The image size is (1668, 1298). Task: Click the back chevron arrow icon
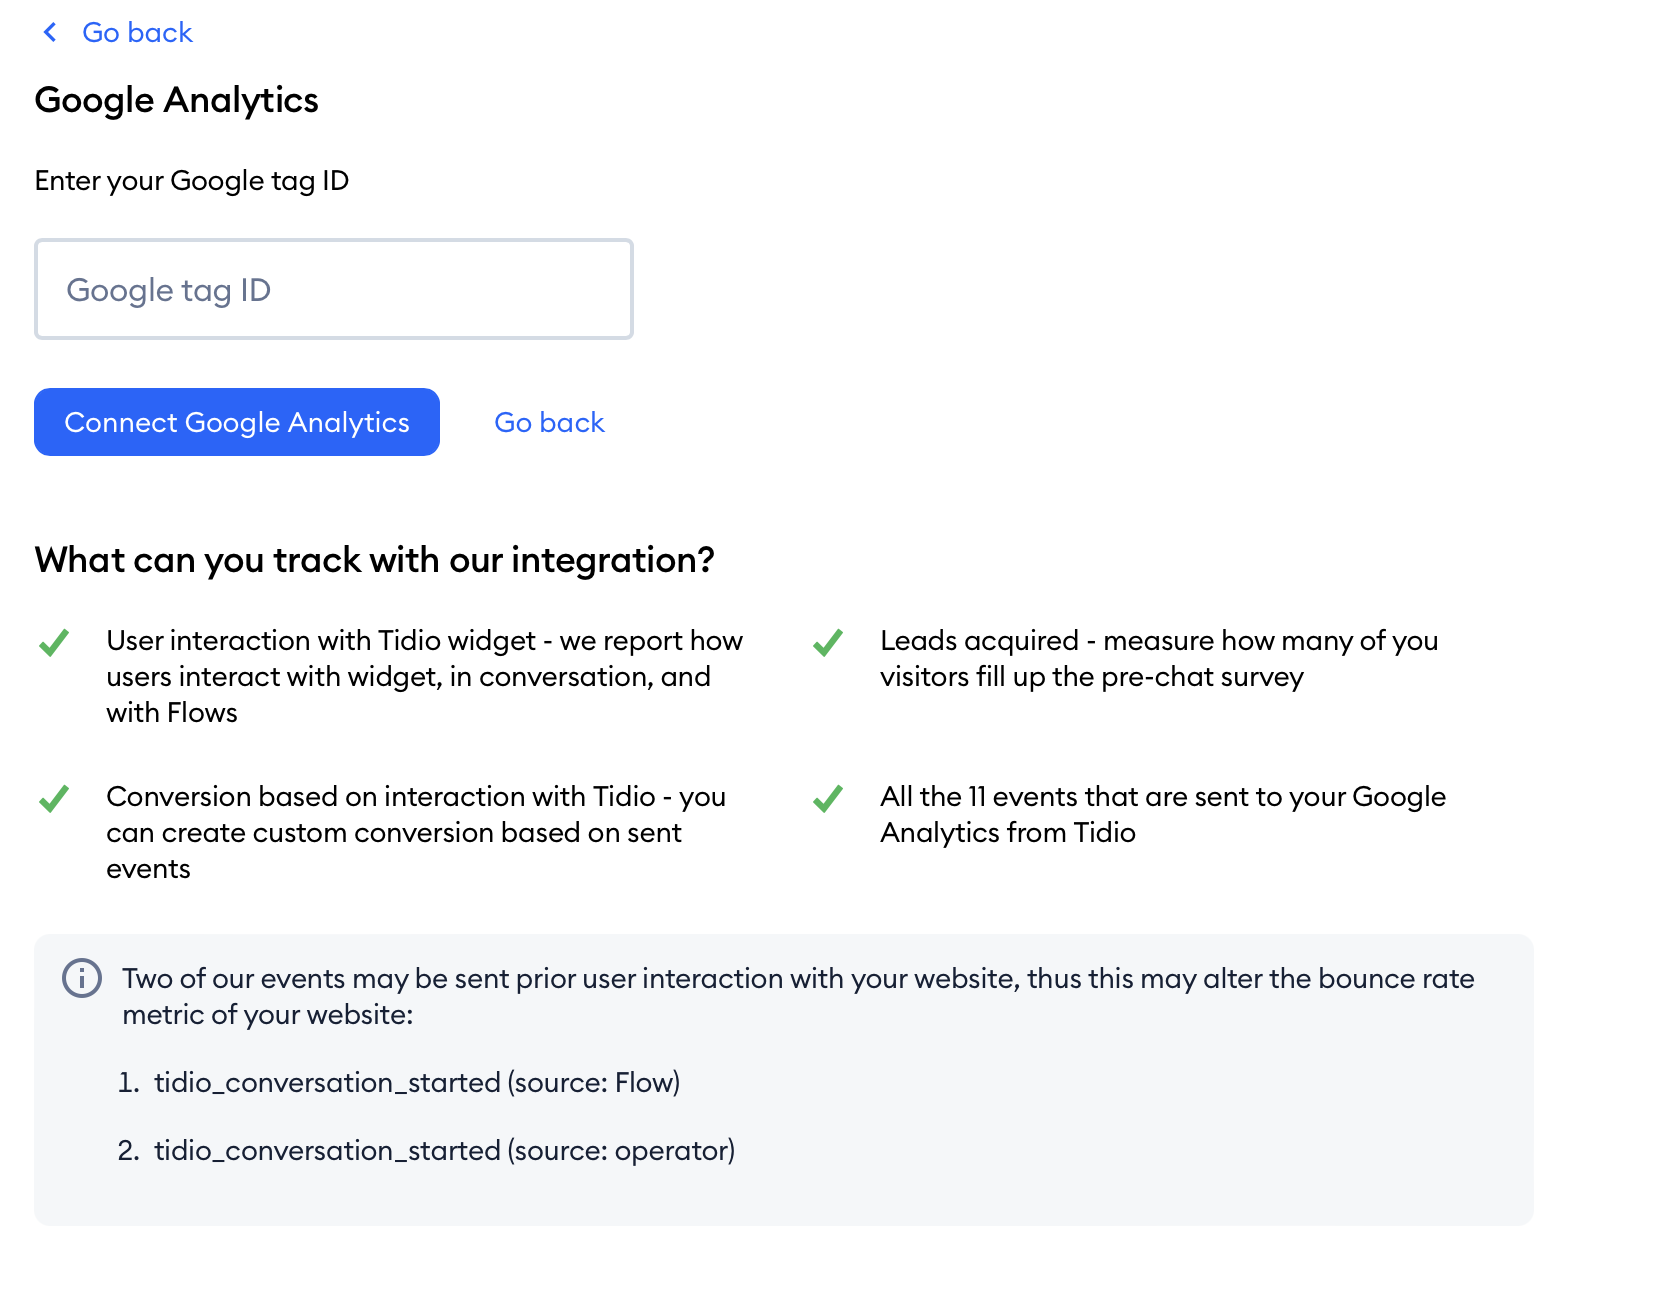(50, 32)
